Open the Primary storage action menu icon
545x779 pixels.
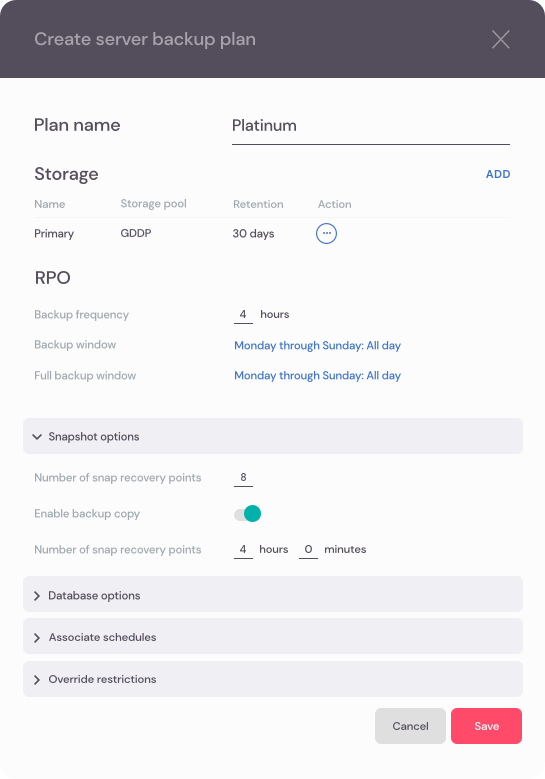326,233
